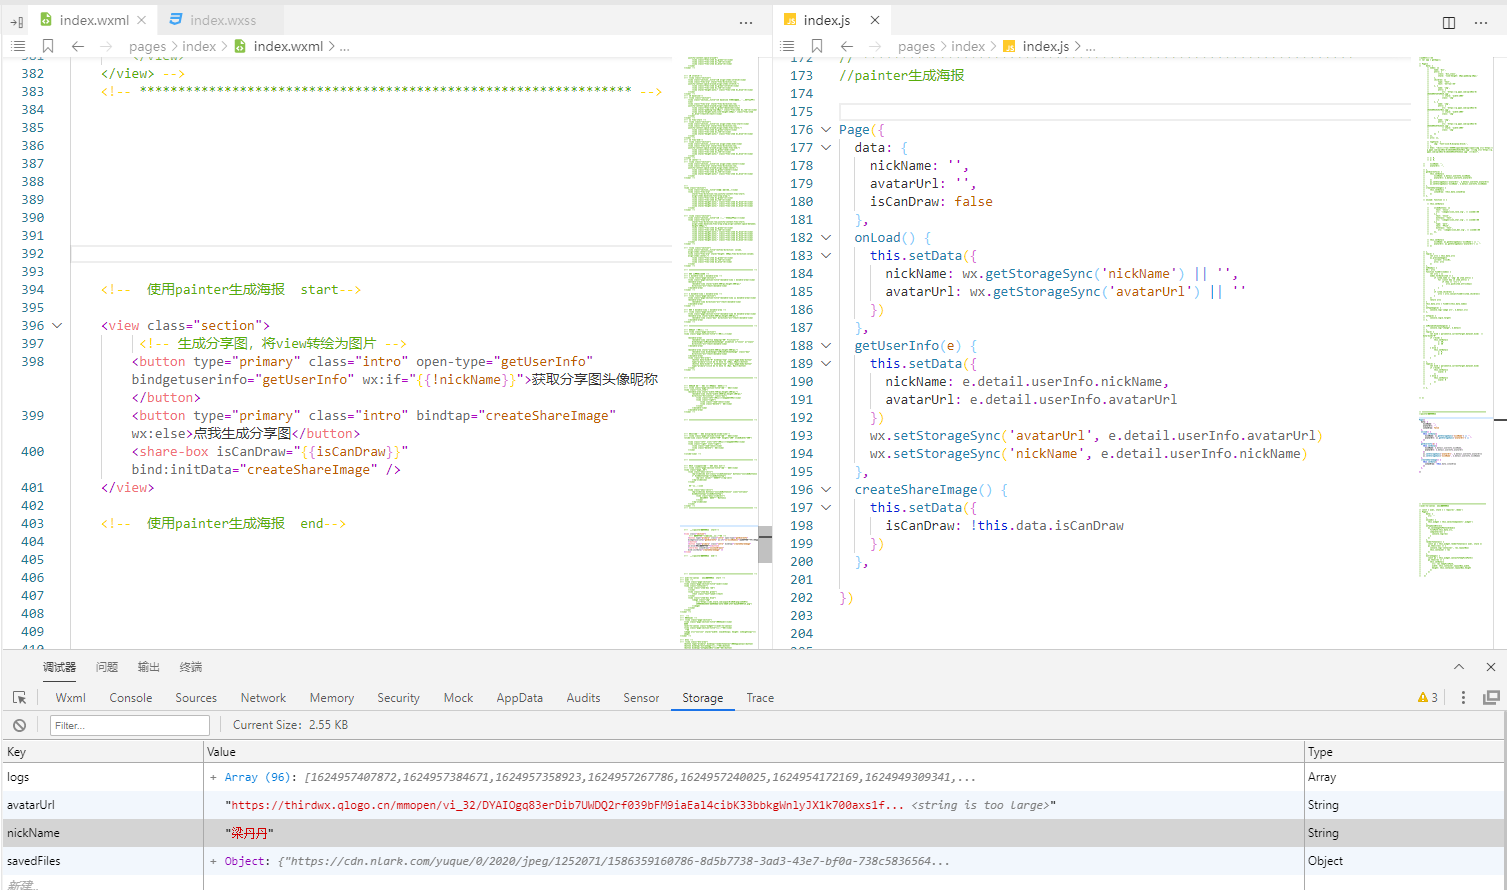
Task: Open devtools kebab menu
Action: coord(1463,698)
